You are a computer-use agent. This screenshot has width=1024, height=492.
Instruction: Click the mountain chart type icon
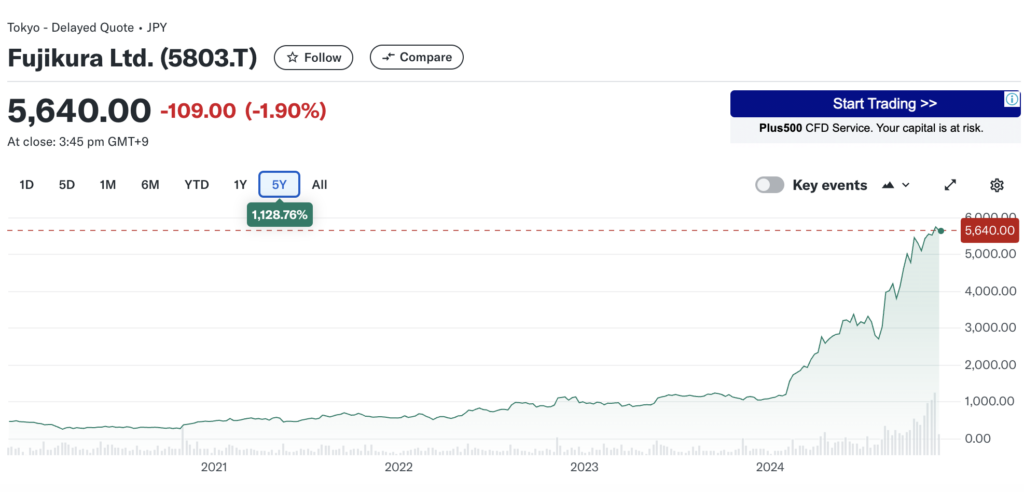[888, 185]
